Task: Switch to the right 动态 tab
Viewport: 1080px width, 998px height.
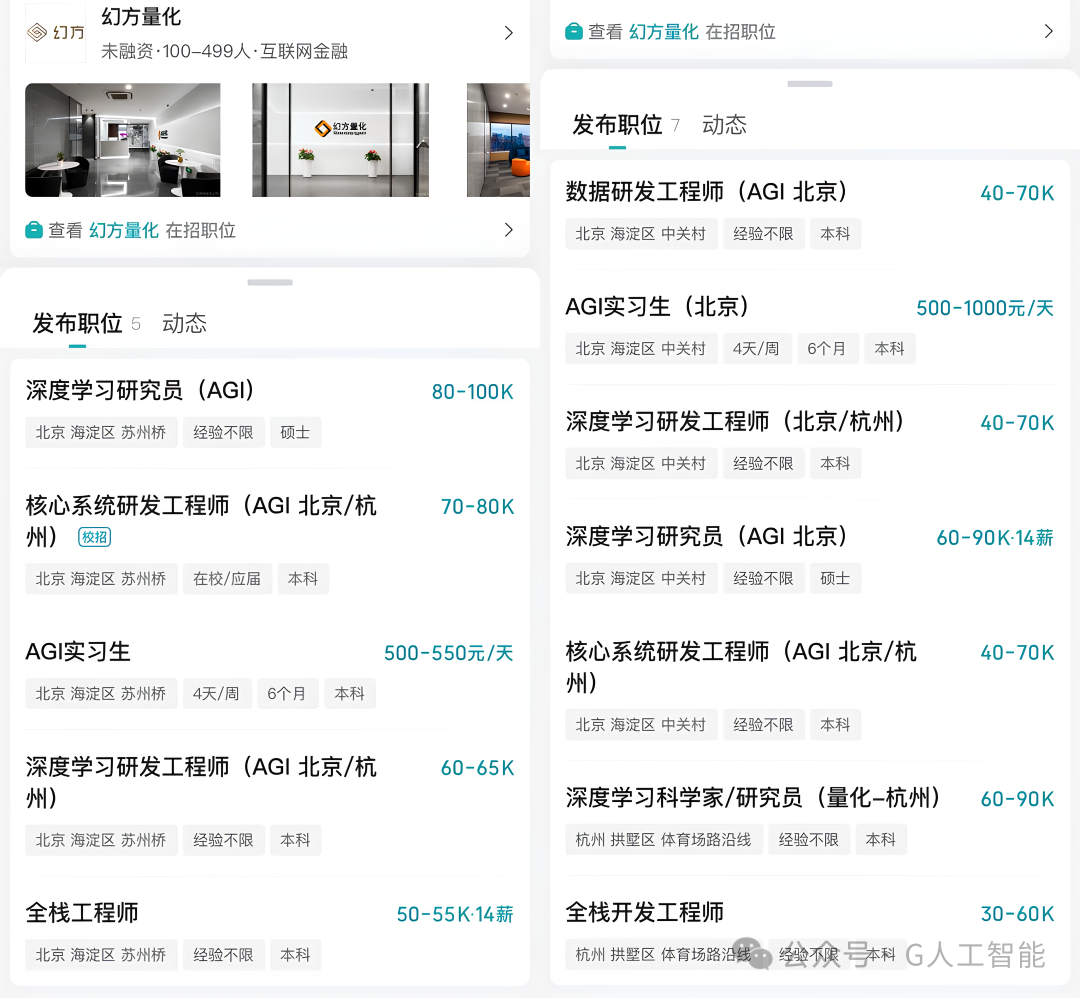Action: 725,125
